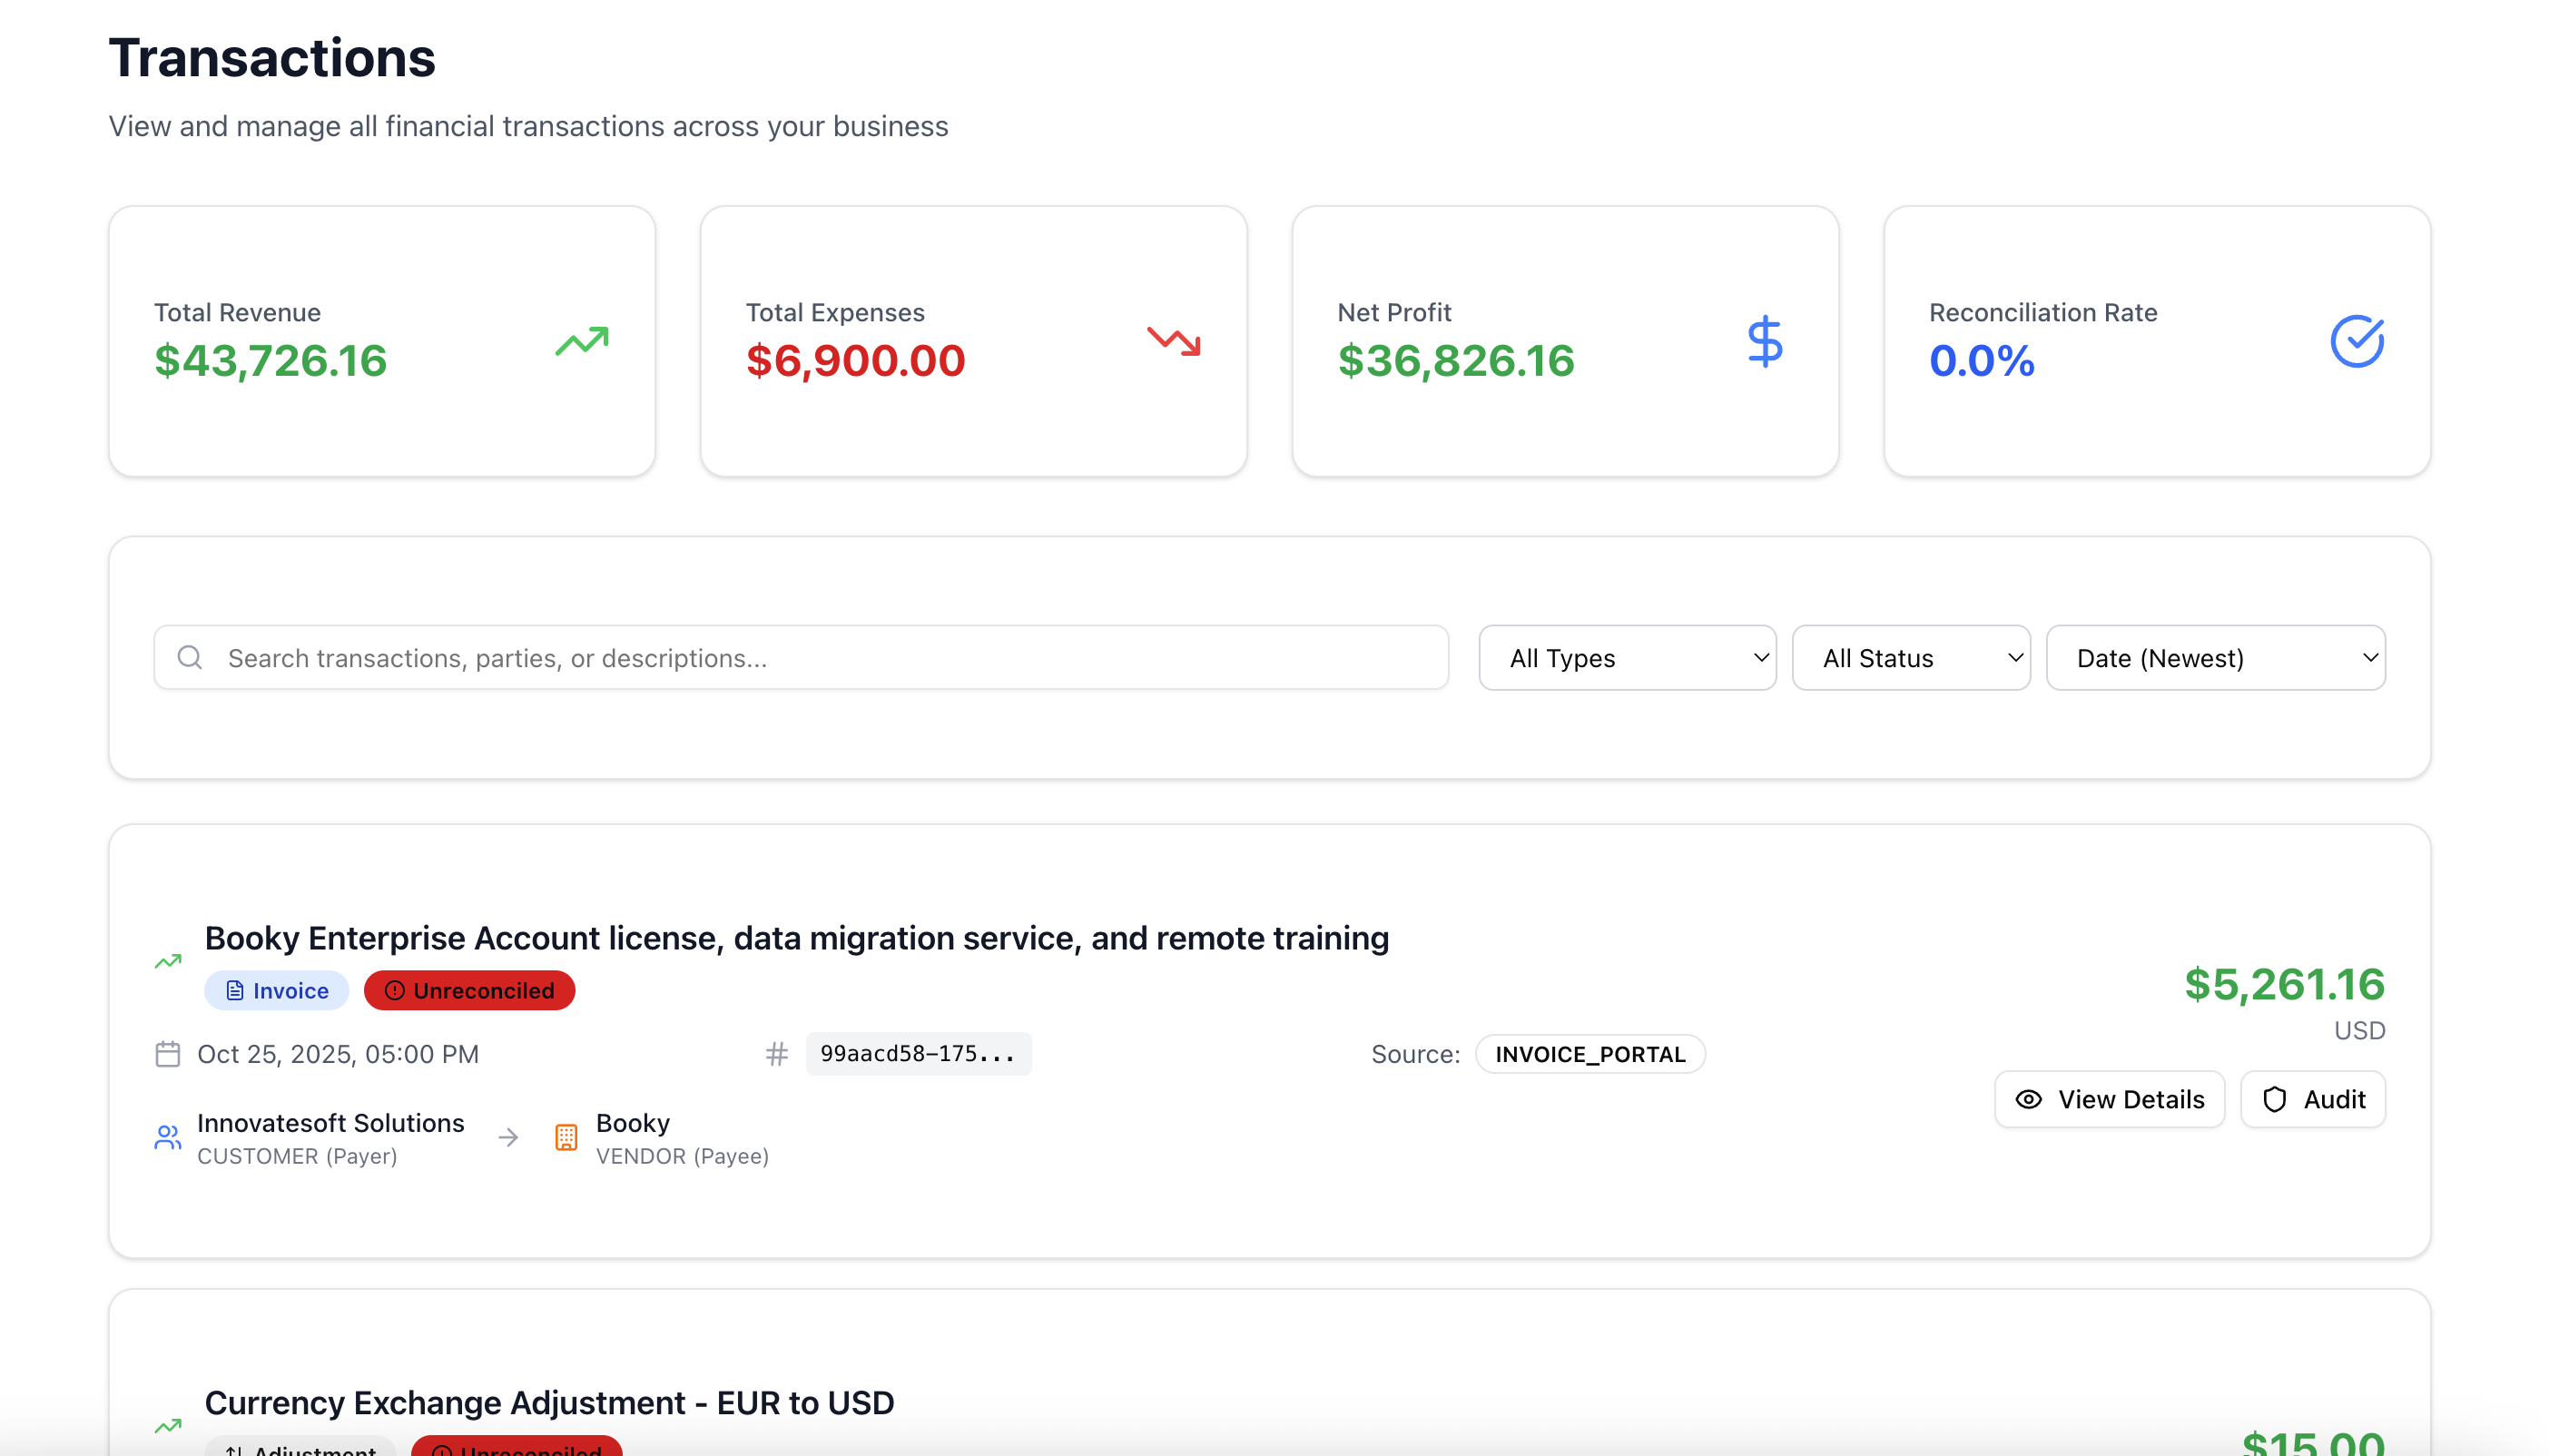This screenshot has height=1456, width=2549.
Task: Click the Invoice type badge
Action: (276, 990)
